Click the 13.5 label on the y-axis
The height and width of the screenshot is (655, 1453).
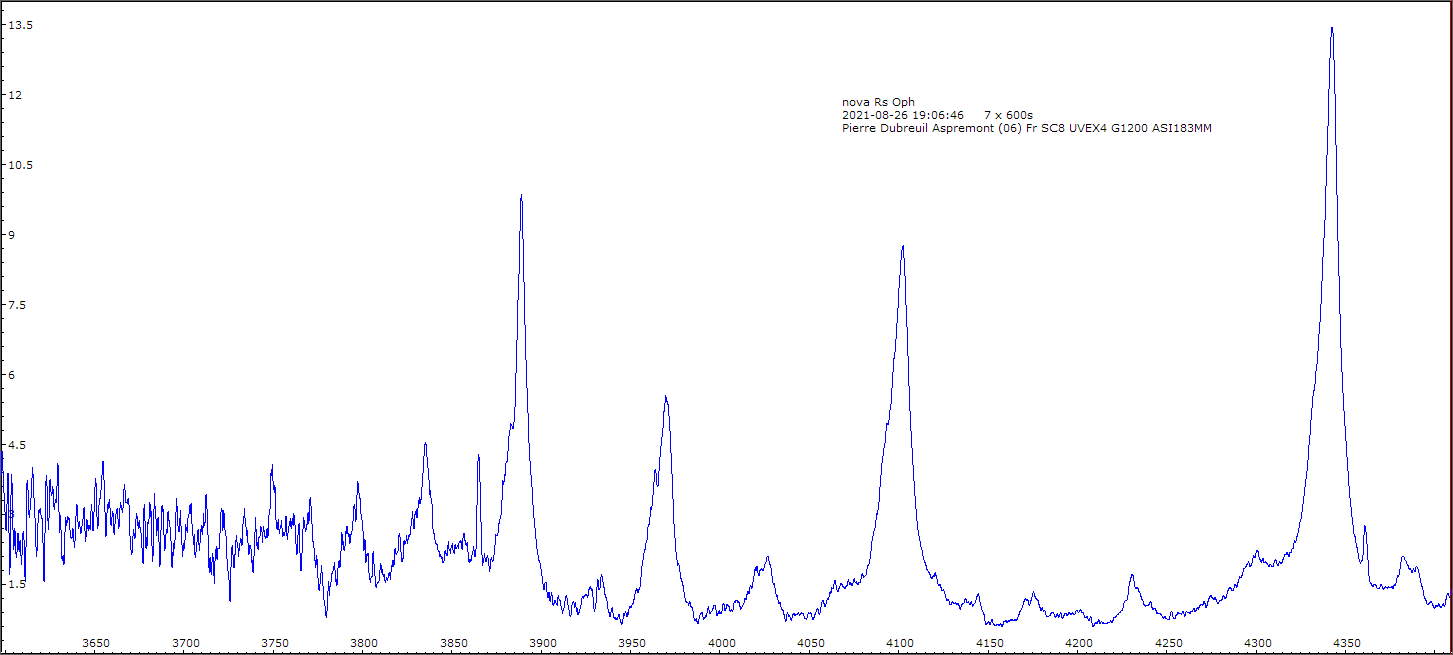click(x=21, y=25)
